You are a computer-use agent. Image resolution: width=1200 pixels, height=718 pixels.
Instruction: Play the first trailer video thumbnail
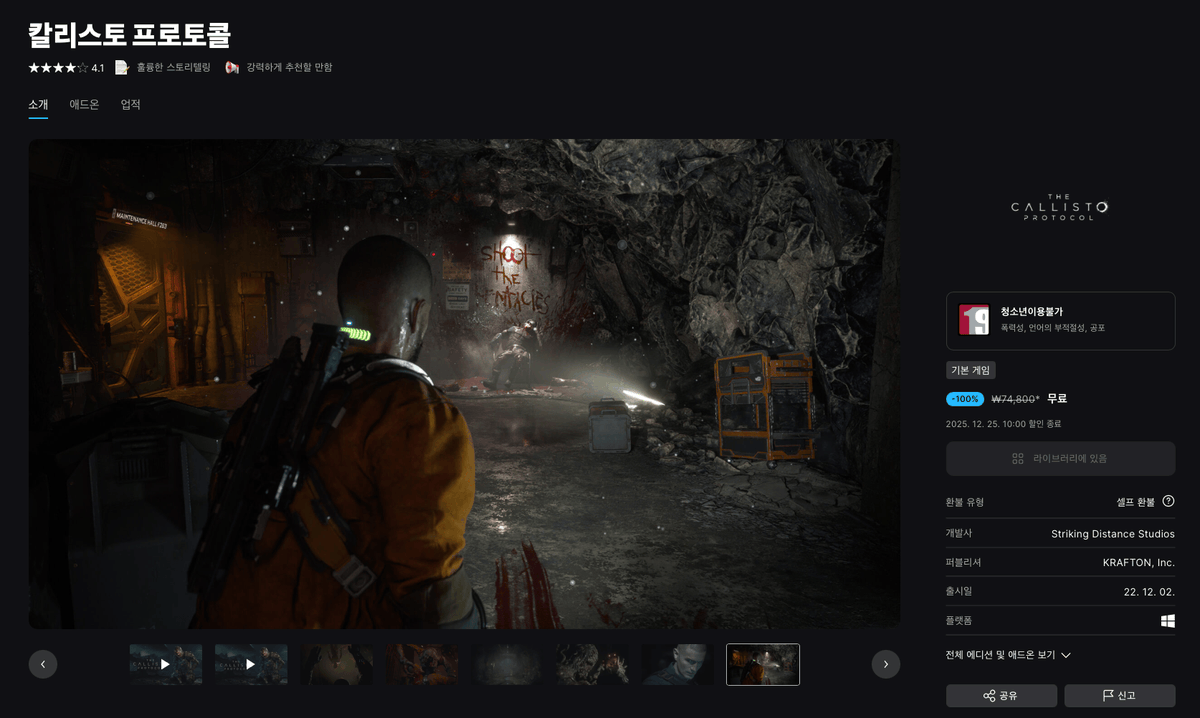[166, 664]
